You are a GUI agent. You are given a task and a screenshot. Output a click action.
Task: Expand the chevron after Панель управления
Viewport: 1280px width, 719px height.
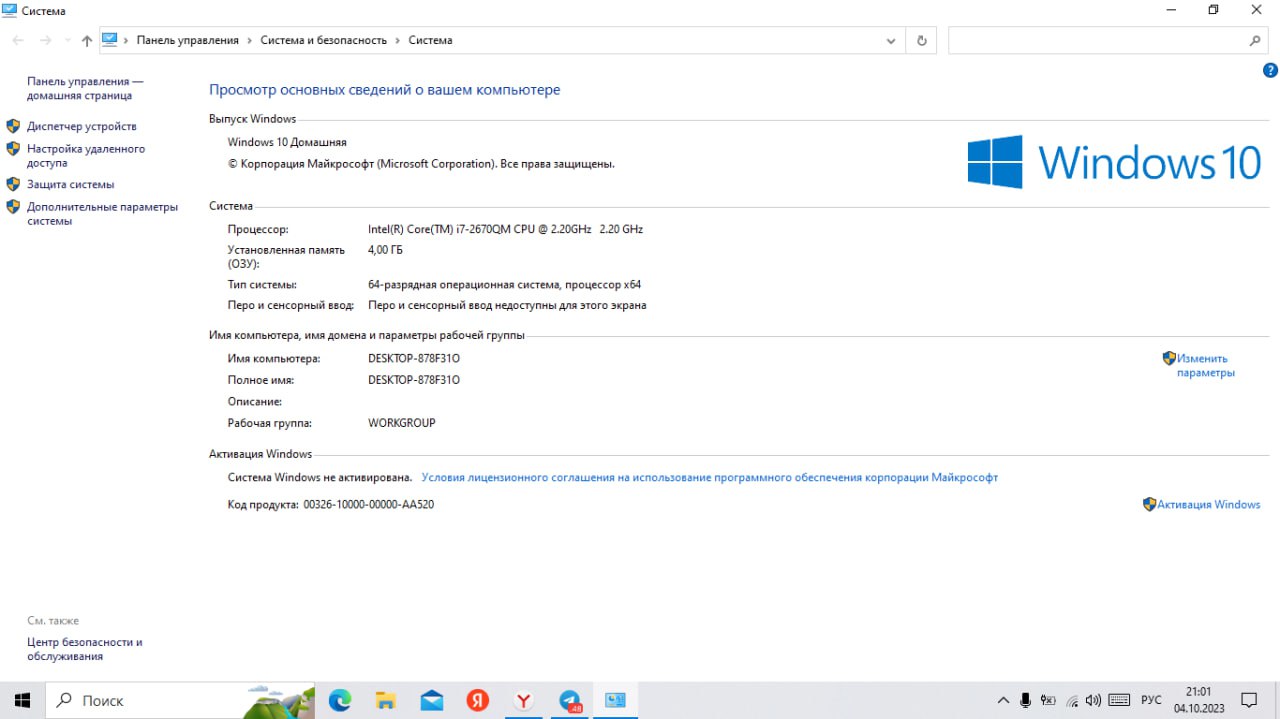click(250, 40)
